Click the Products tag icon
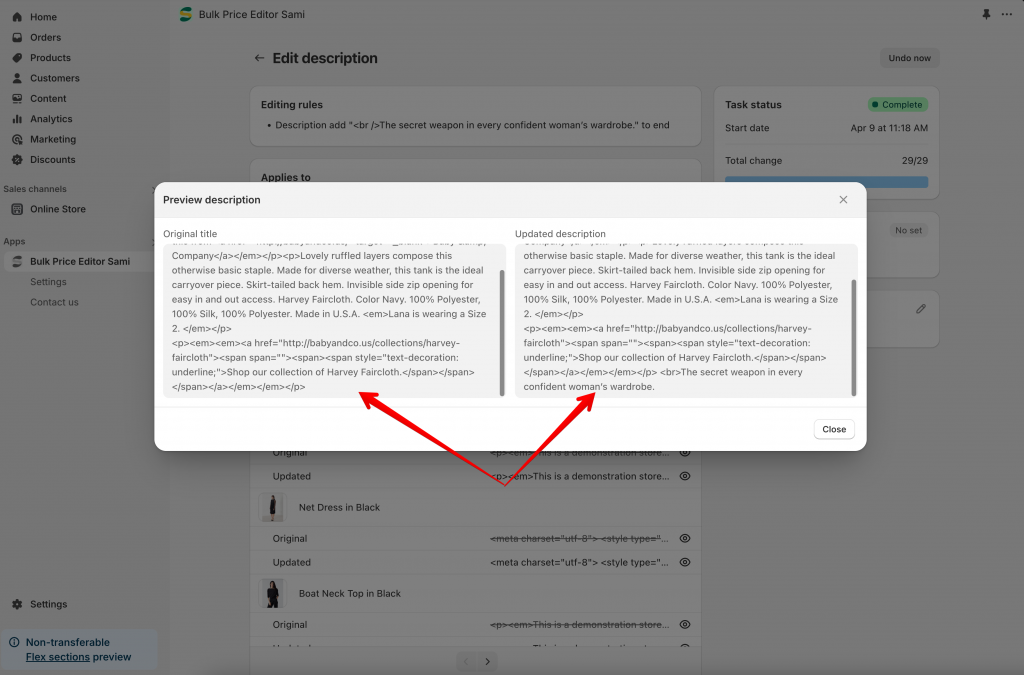This screenshot has height=675, width=1024. (x=18, y=57)
